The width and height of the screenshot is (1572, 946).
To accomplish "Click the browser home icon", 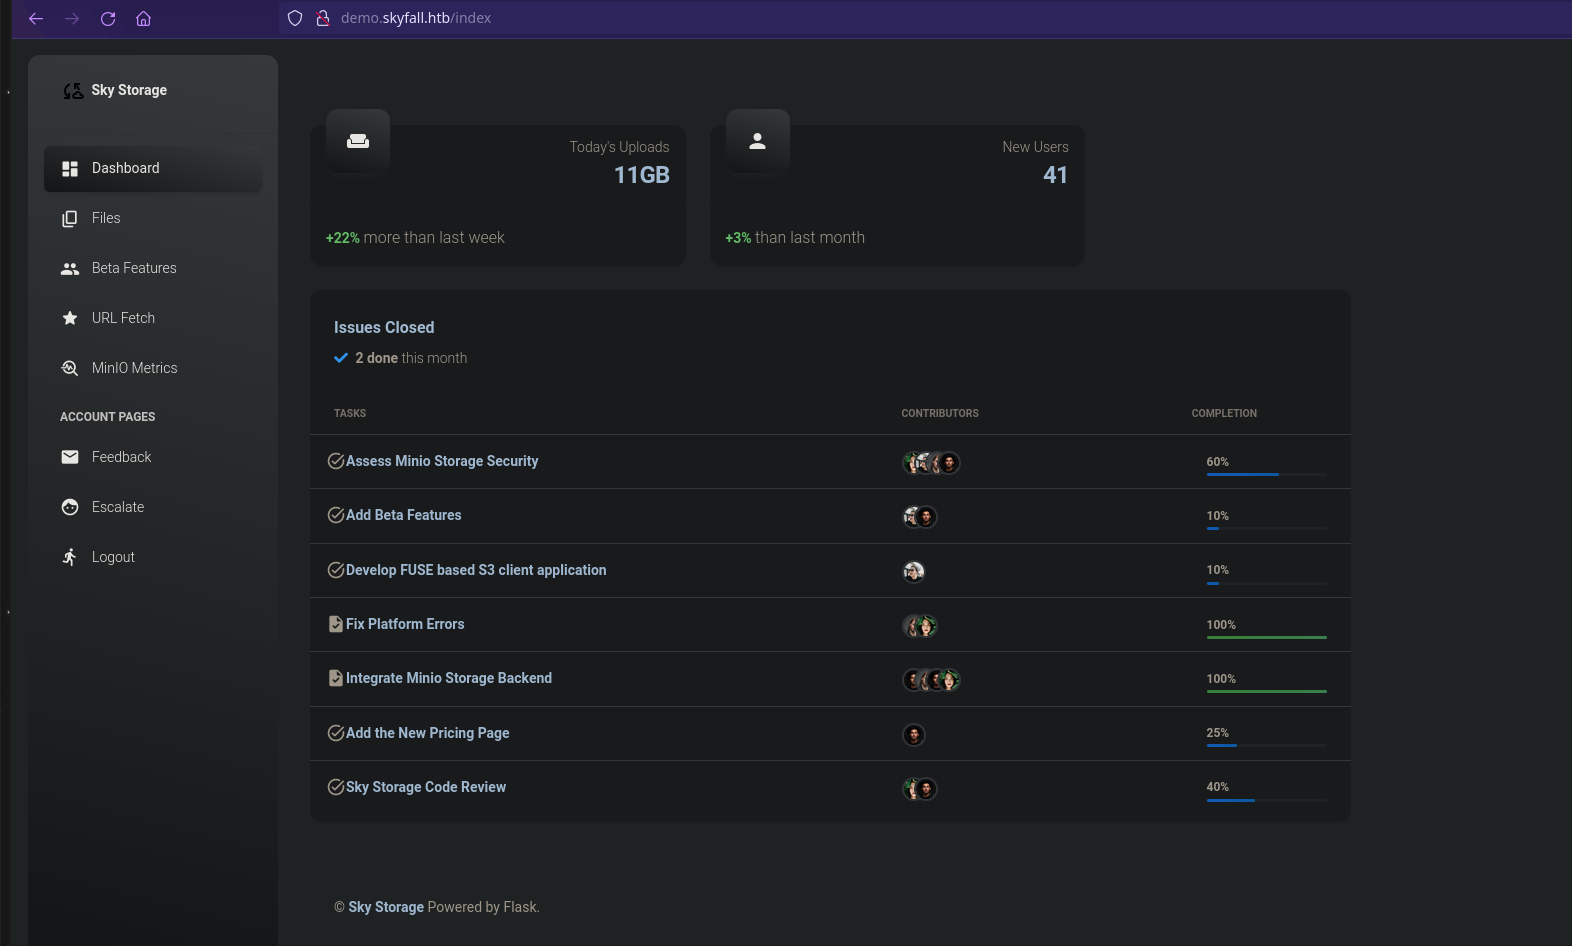I will pos(144,19).
